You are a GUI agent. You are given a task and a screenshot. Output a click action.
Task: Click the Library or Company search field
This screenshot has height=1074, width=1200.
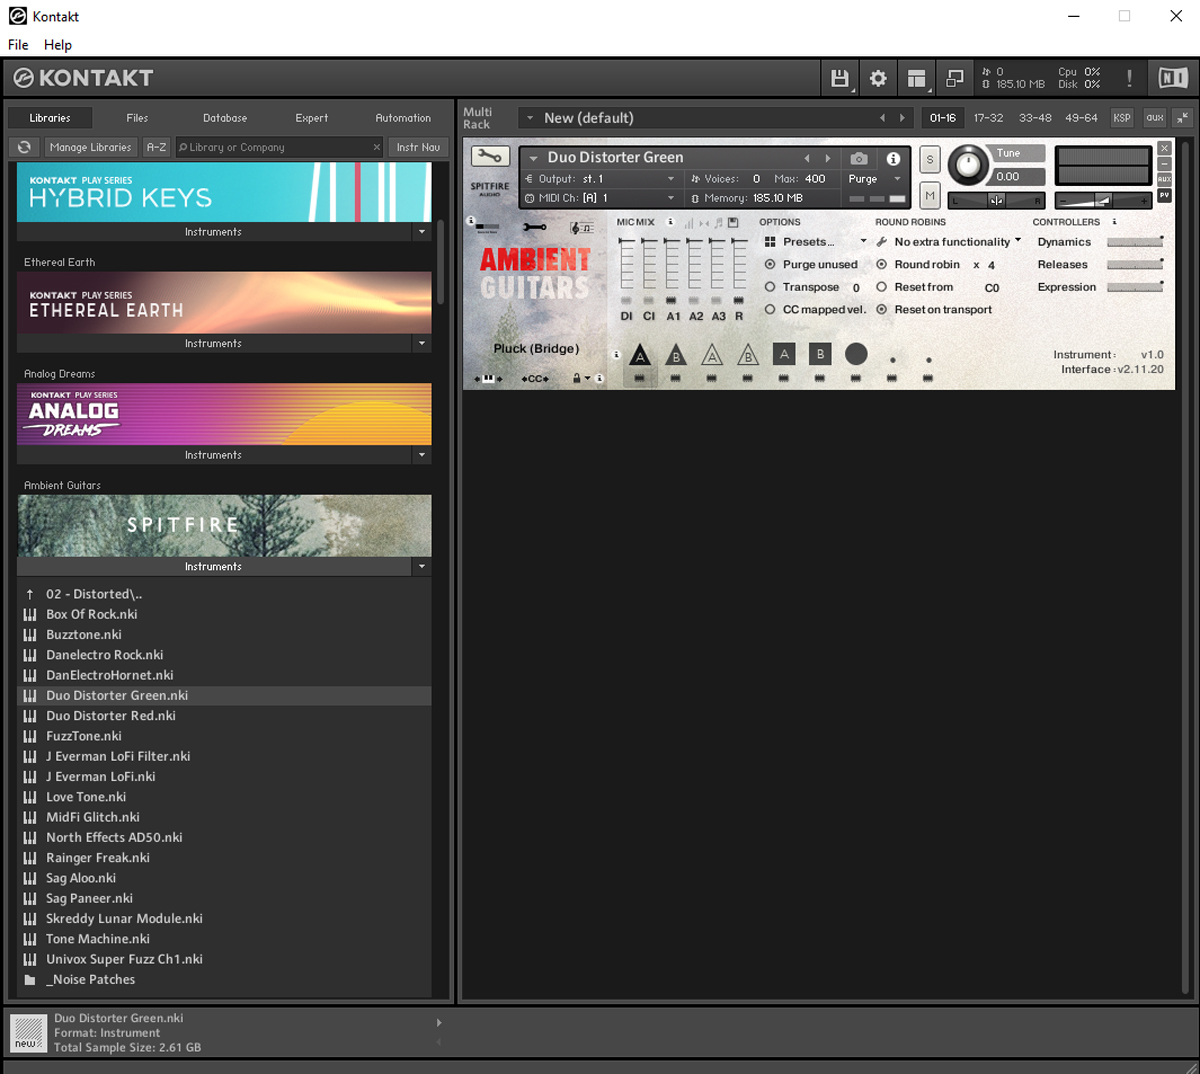[278, 147]
